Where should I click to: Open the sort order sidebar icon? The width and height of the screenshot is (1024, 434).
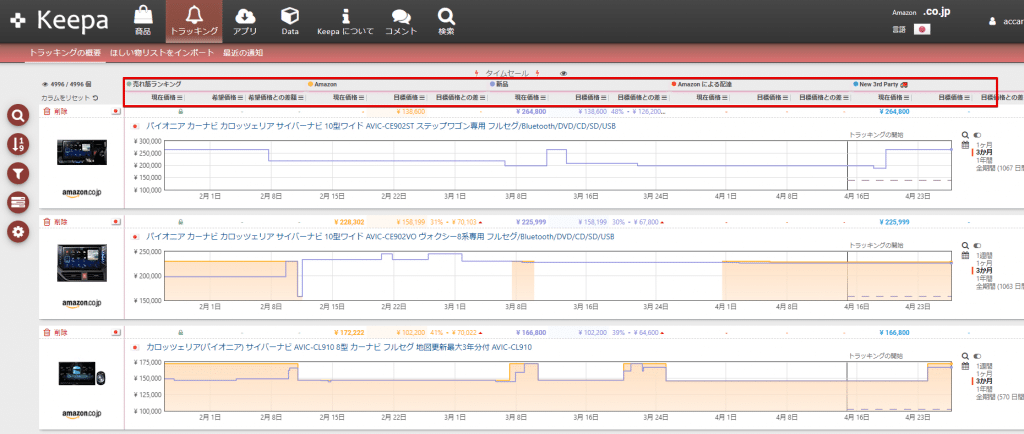point(18,145)
